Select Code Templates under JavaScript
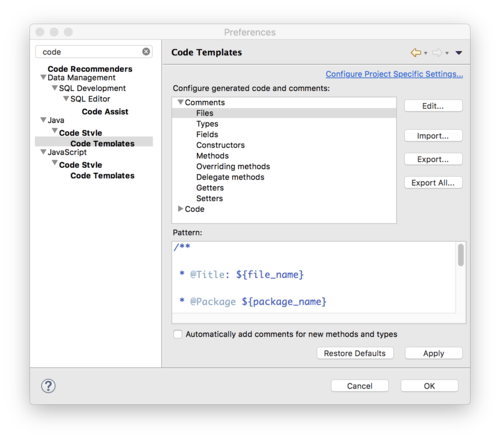 [x=102, y=176]
